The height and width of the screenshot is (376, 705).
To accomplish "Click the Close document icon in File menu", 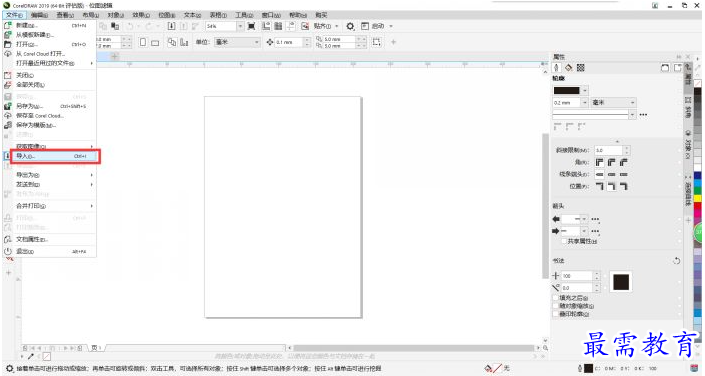I will click(x=8, y=75).
